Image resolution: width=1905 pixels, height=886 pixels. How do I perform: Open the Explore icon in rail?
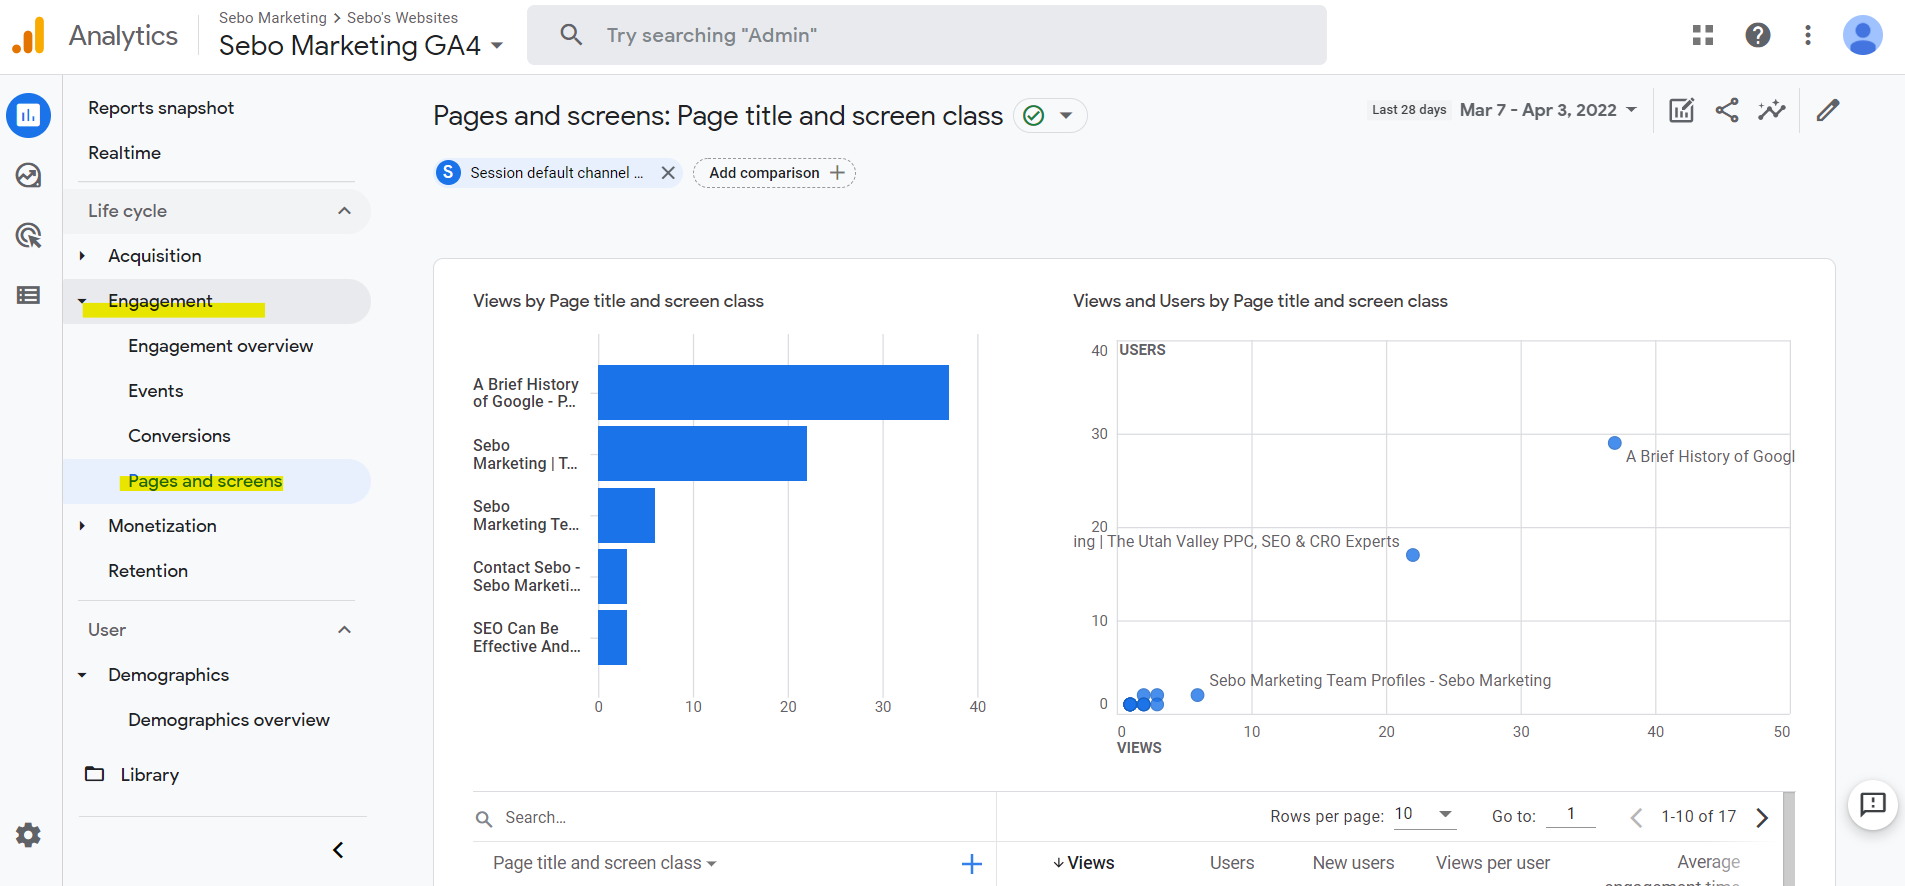[29, 176]
